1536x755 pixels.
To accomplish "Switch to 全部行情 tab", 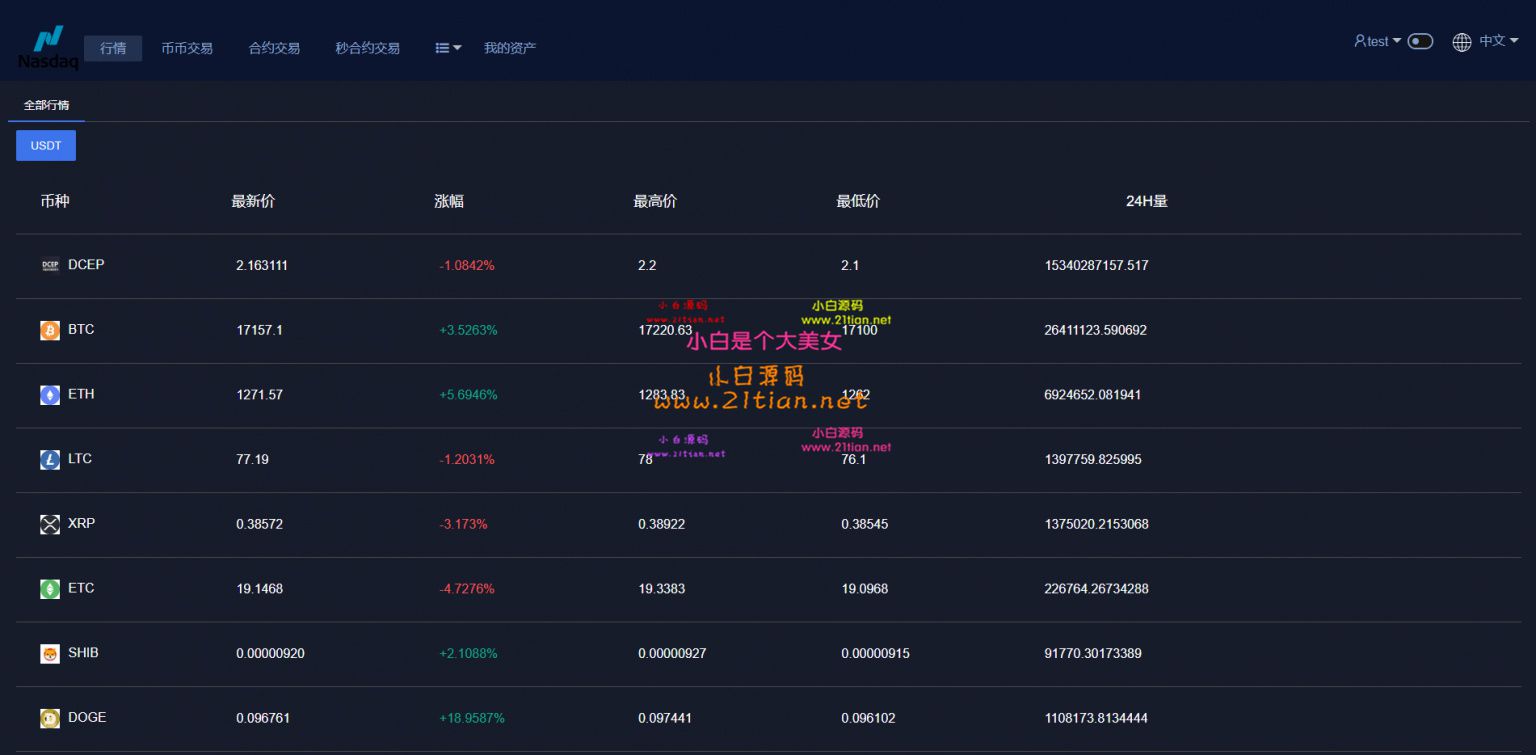I will pyautogui.click(x=46, y=105).
